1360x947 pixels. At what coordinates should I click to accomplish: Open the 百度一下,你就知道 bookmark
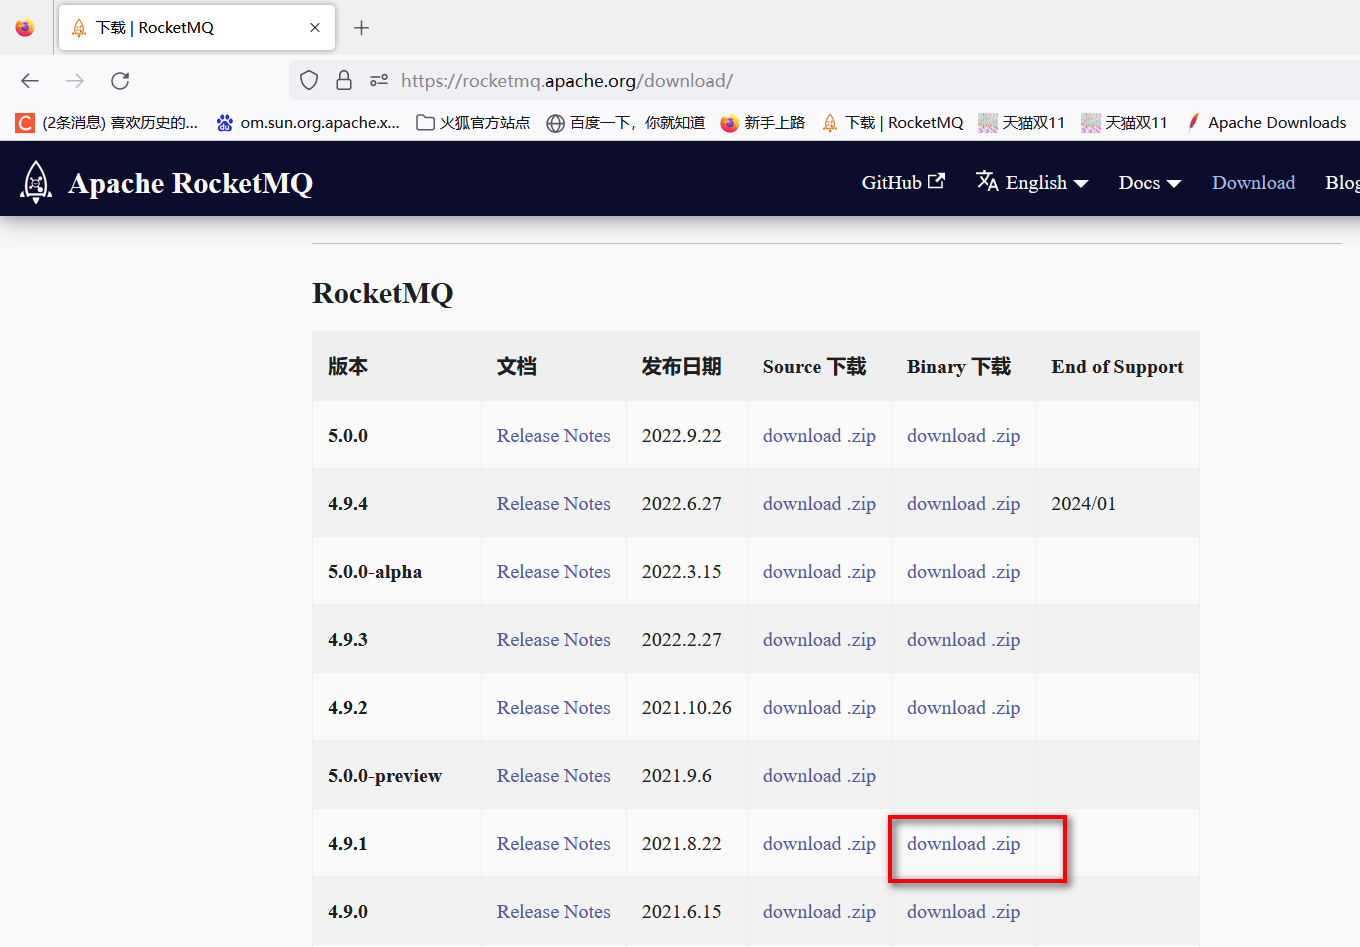[626, 123]
